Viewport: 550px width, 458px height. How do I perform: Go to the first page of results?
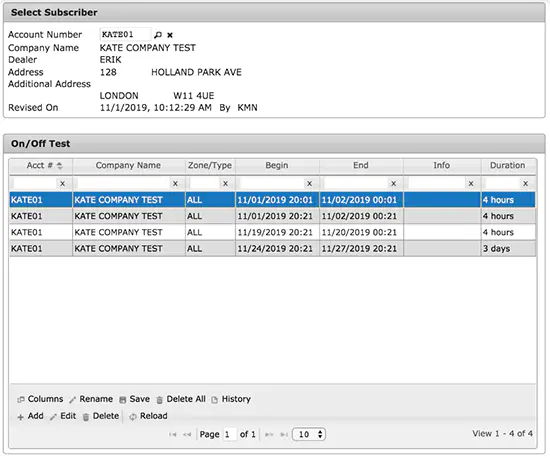click(172, 435)
